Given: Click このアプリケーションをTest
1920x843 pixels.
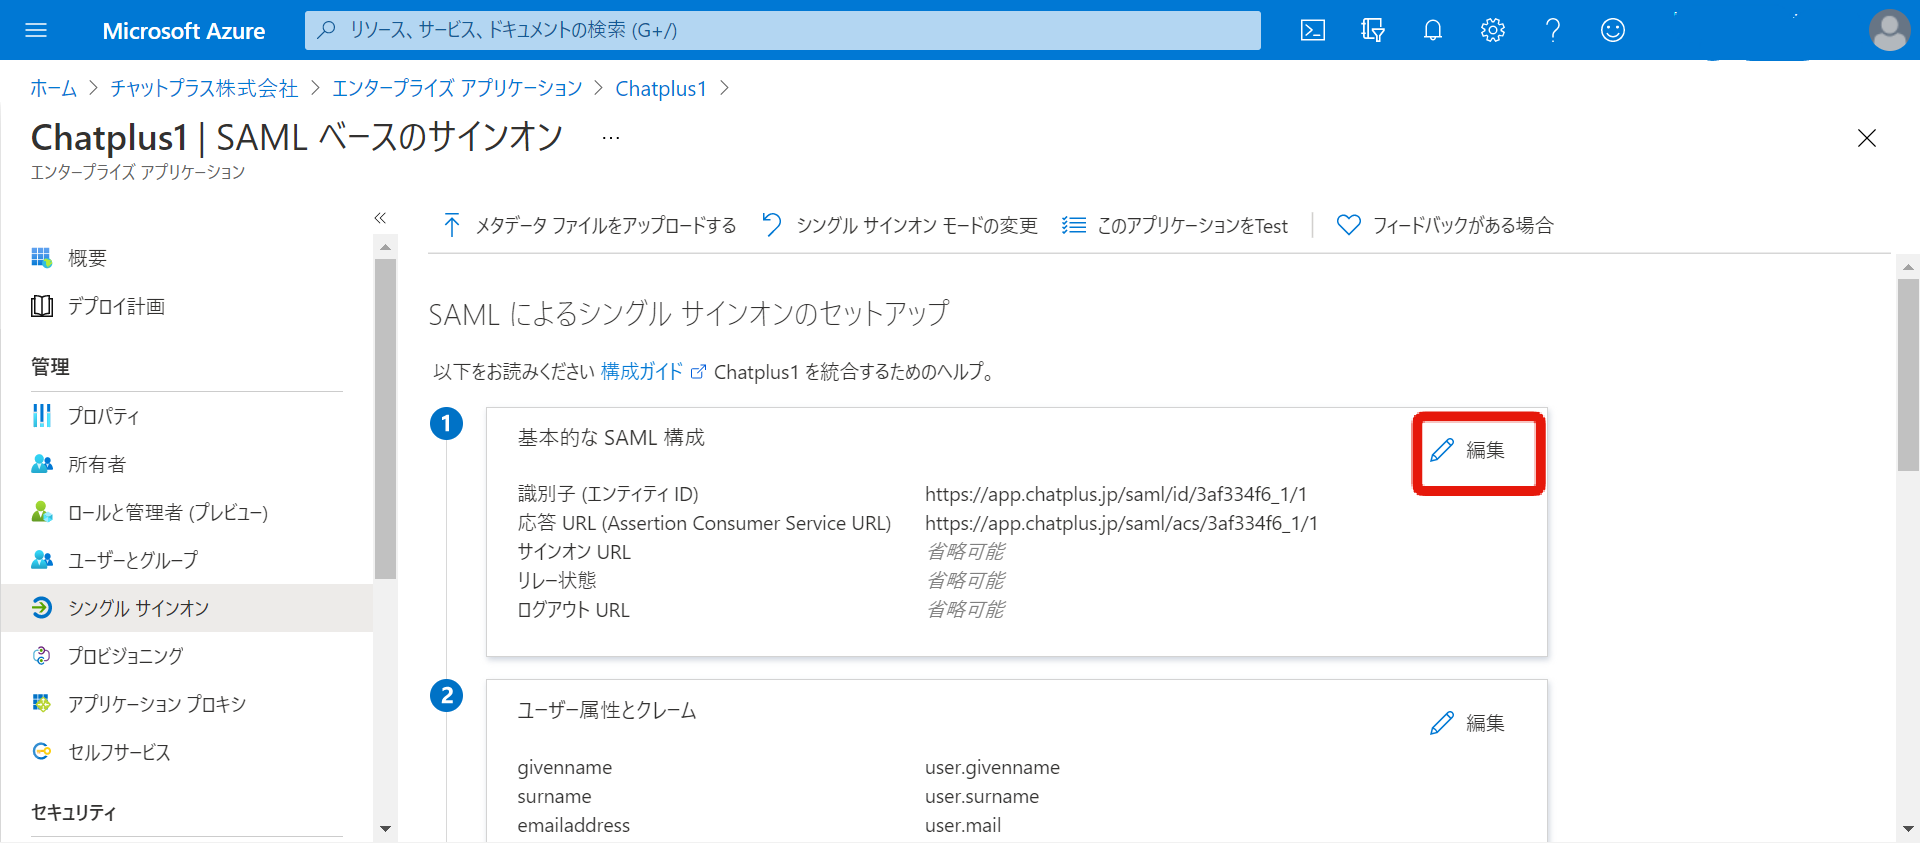Looking at the screenshot, I should pos(1175,225).
